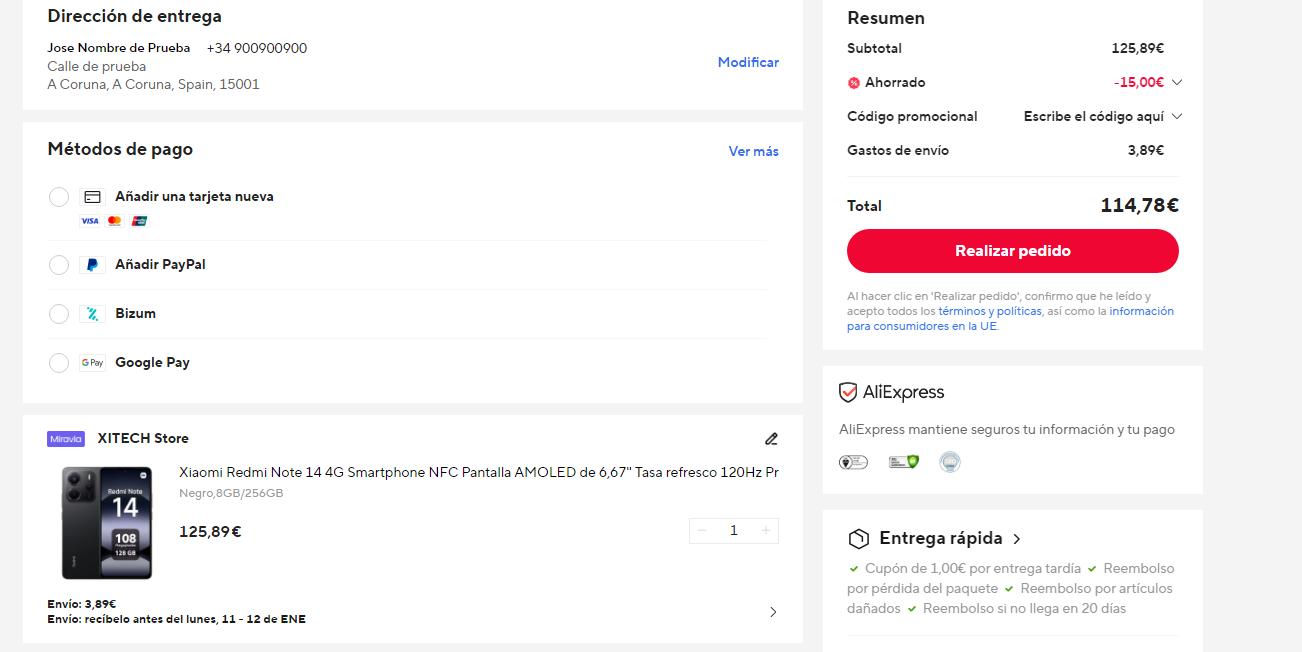
Task: Click the credit card icon
Action: (92, 197)
